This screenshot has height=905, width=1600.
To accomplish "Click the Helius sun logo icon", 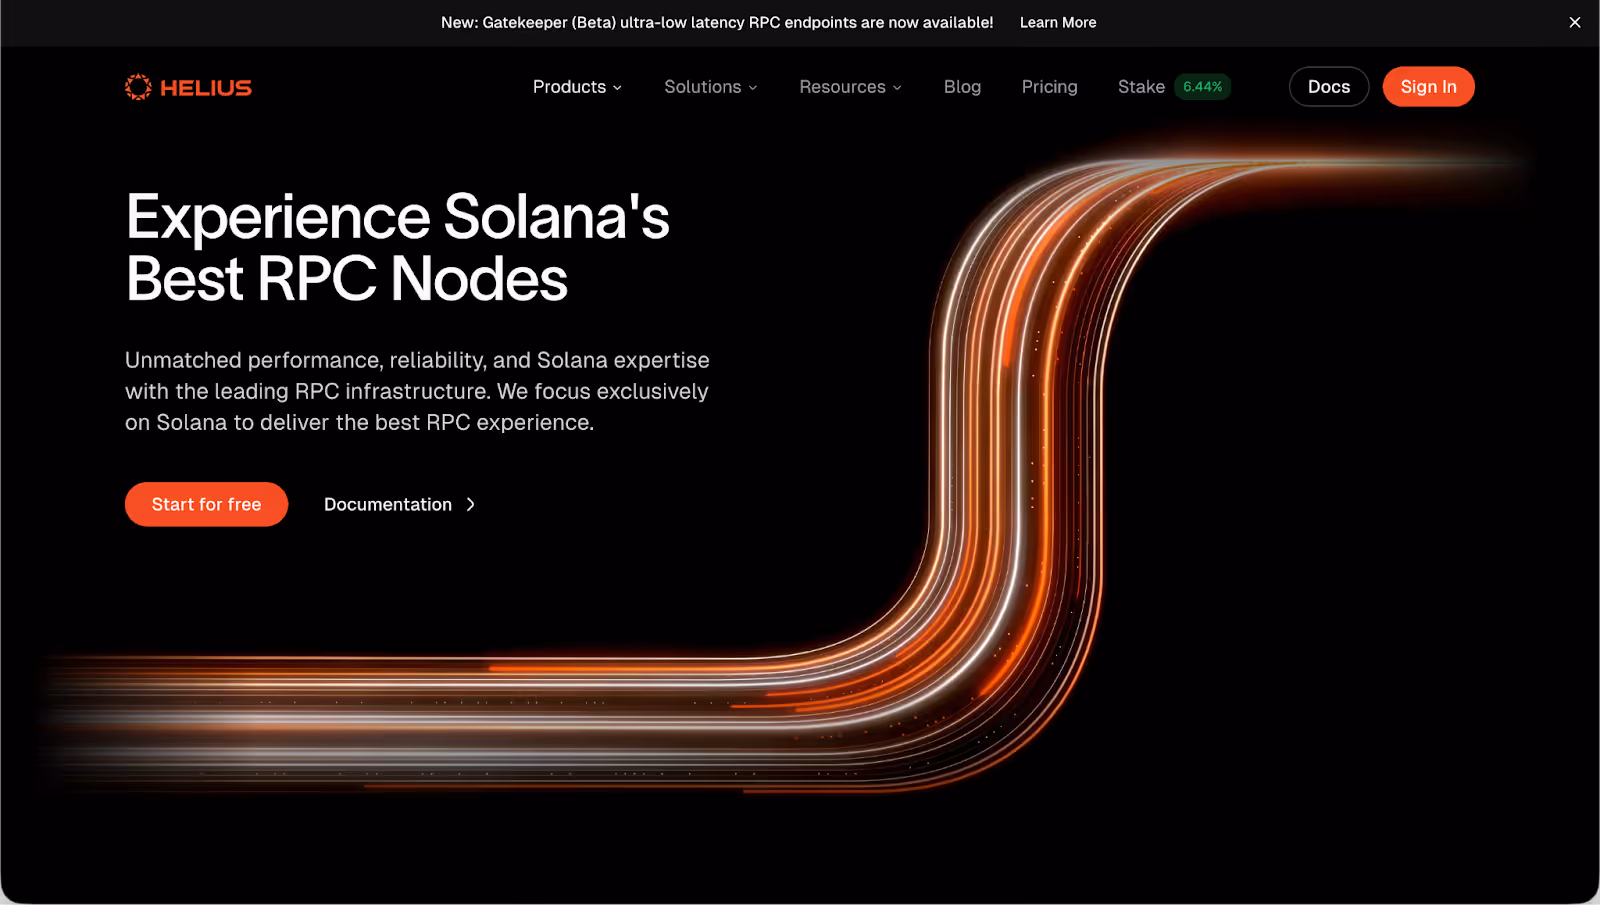I will 138,87.
